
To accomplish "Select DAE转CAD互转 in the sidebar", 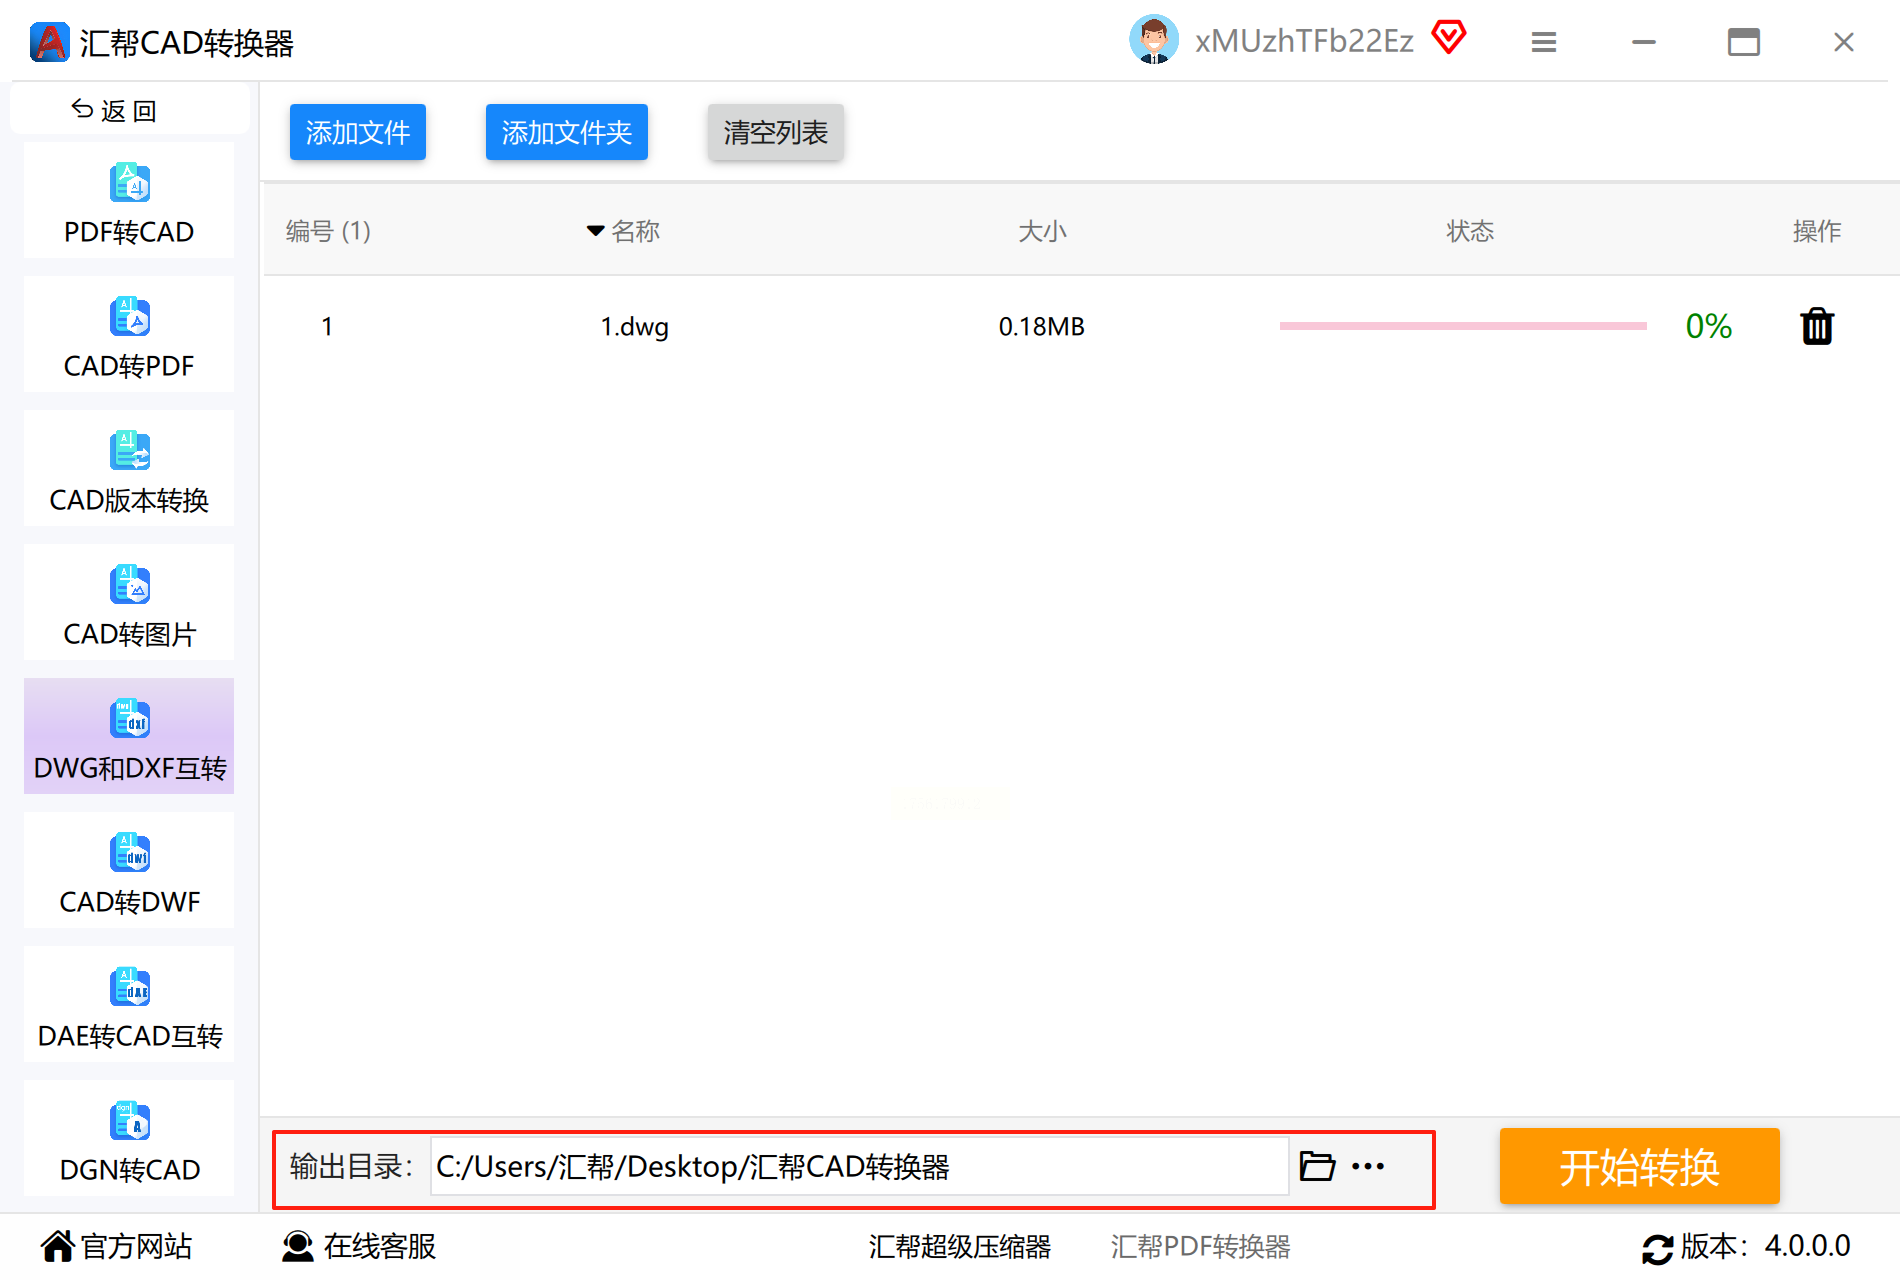I will point(129,1005).
